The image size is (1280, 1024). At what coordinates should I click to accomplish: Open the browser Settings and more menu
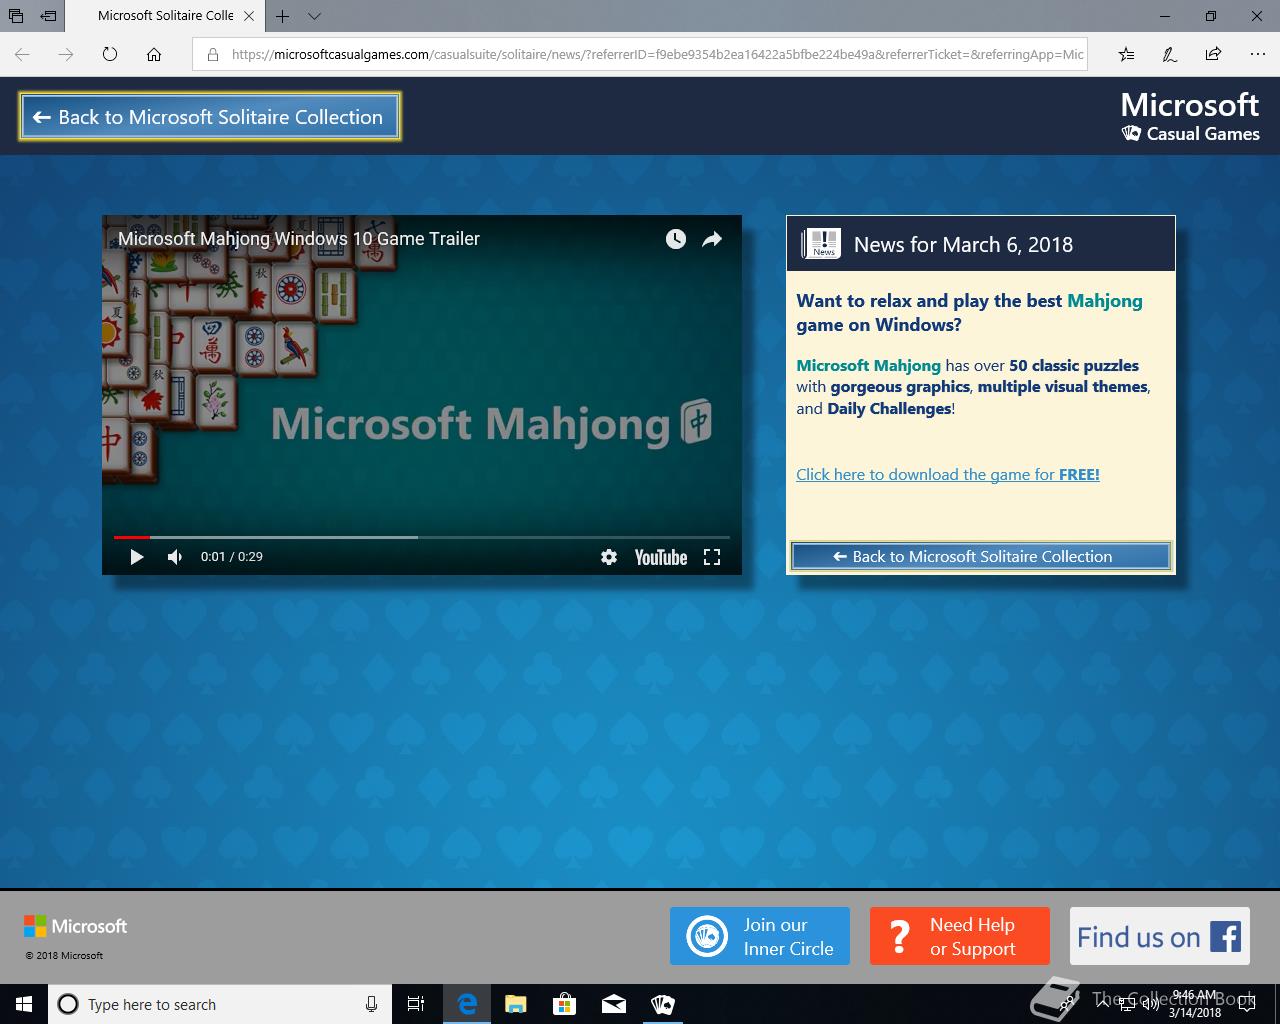(1257, 54)
